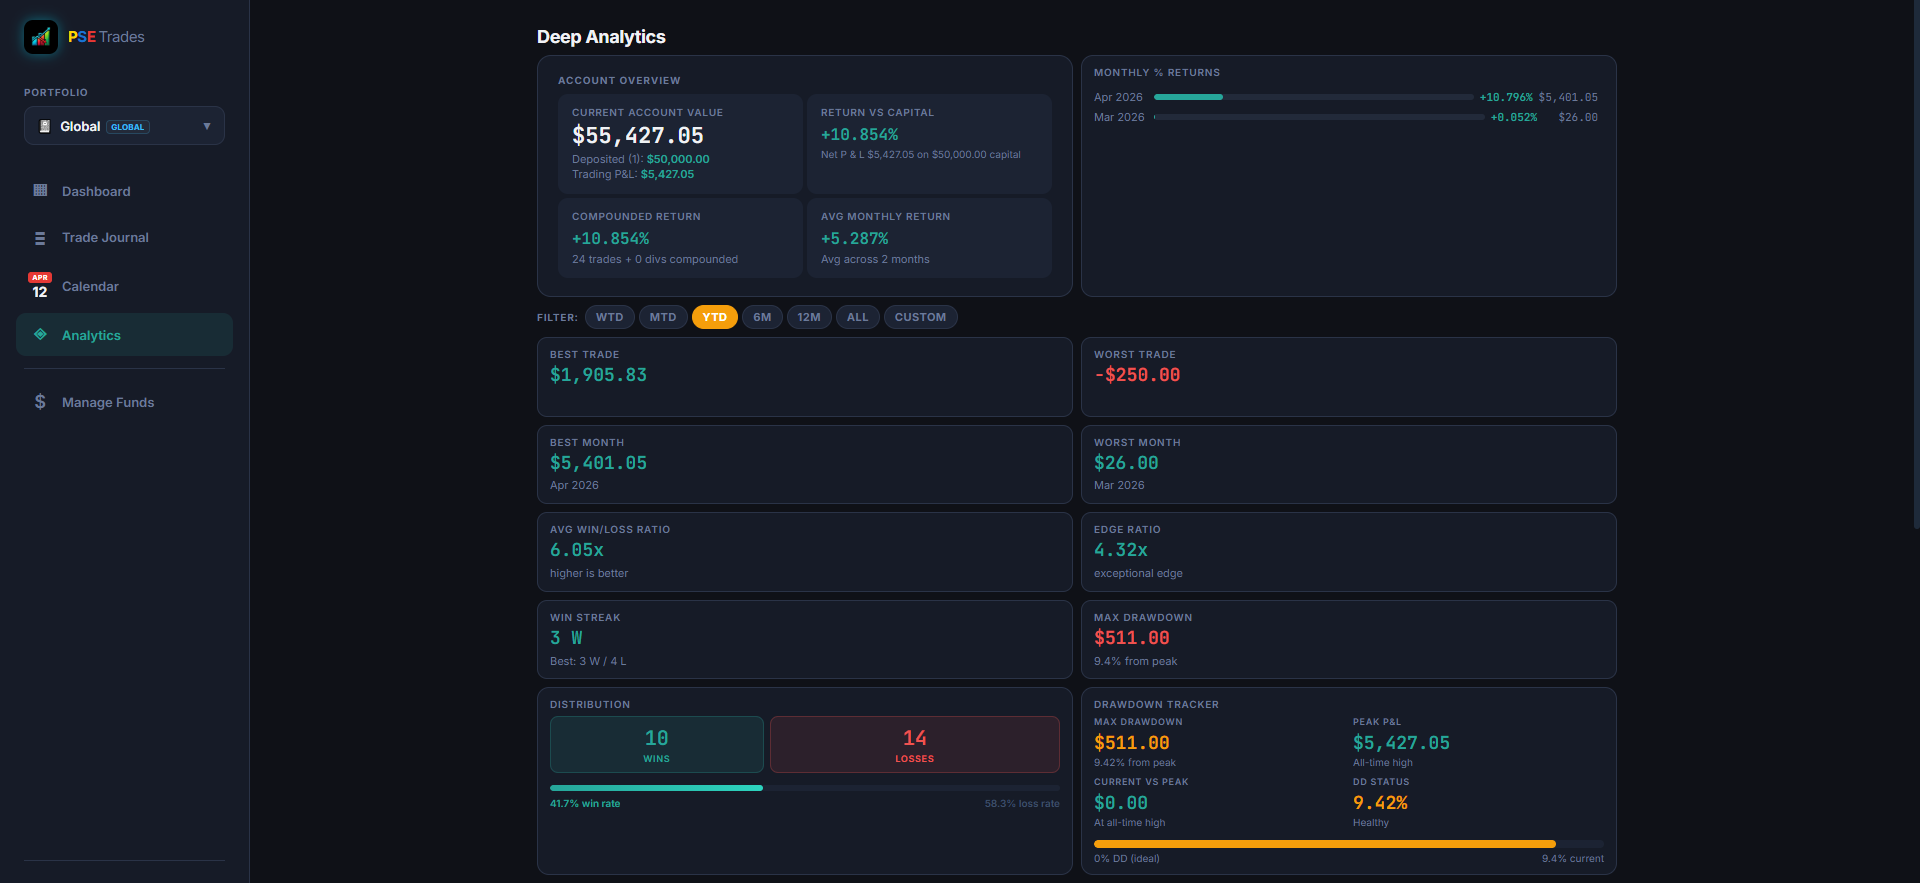Select the MTD filter
The image size is (1920, 883).
click(x=662, y=317)
